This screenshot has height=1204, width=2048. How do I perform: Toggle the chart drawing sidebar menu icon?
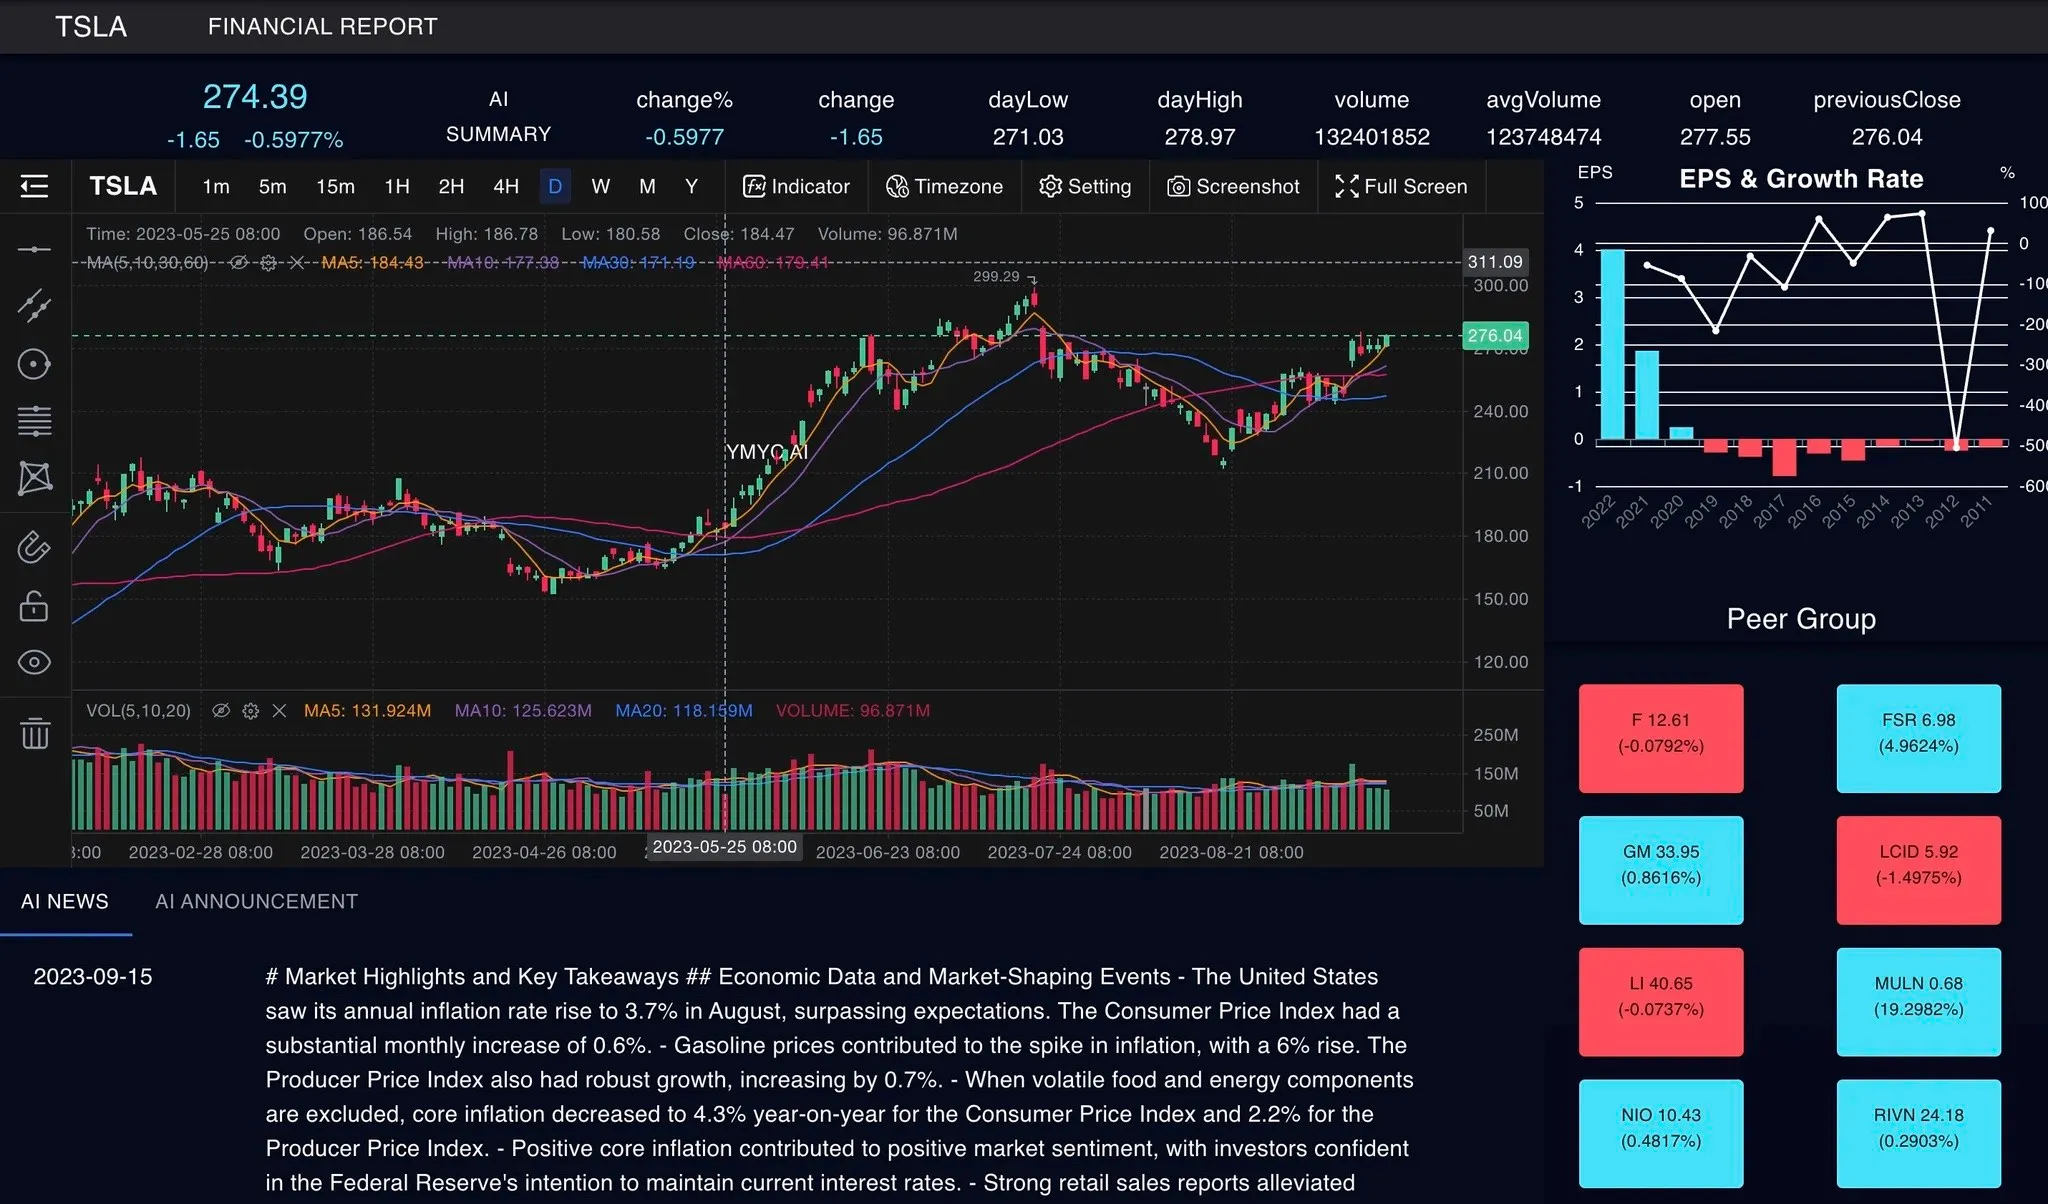click(x=34, y=186)
